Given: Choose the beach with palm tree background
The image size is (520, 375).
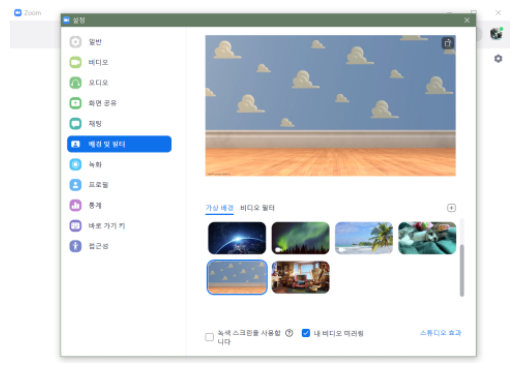Looking at the screenshot, I should pos(364,238).
